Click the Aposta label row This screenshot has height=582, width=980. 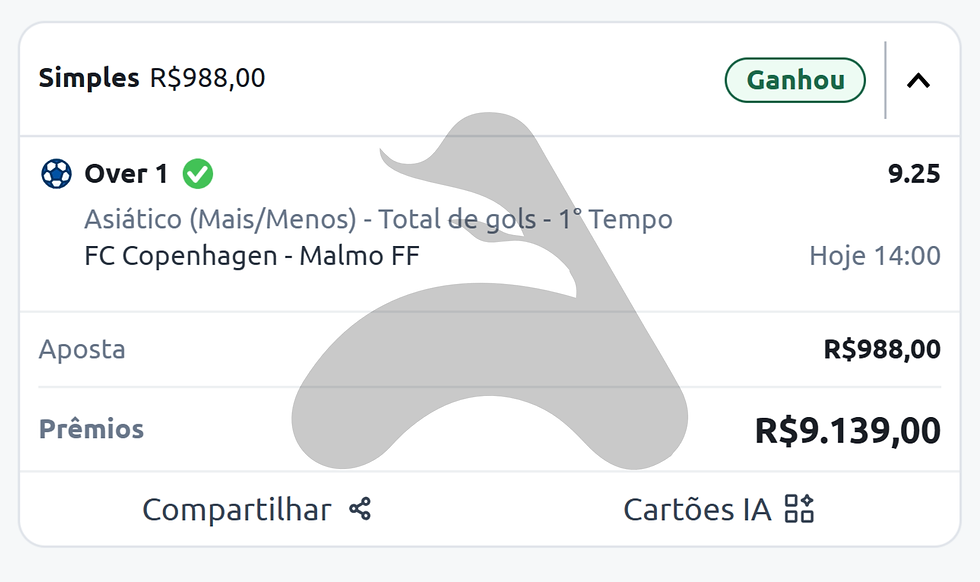coord(489,349)
